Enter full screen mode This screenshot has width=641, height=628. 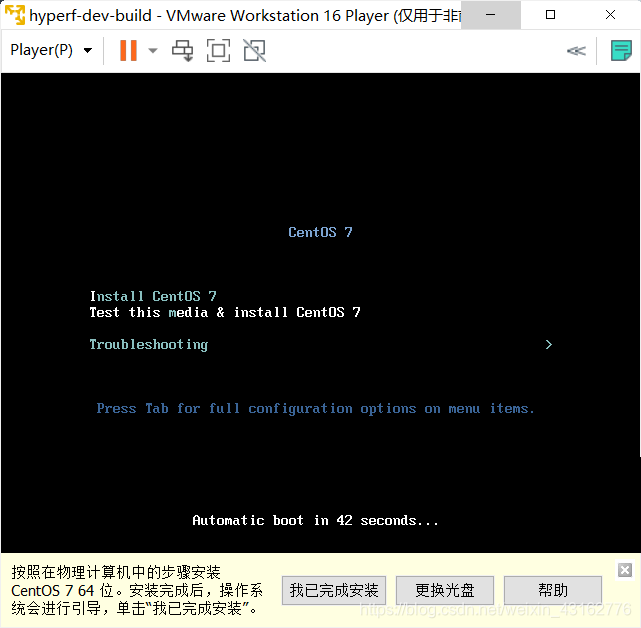[218, 50]
